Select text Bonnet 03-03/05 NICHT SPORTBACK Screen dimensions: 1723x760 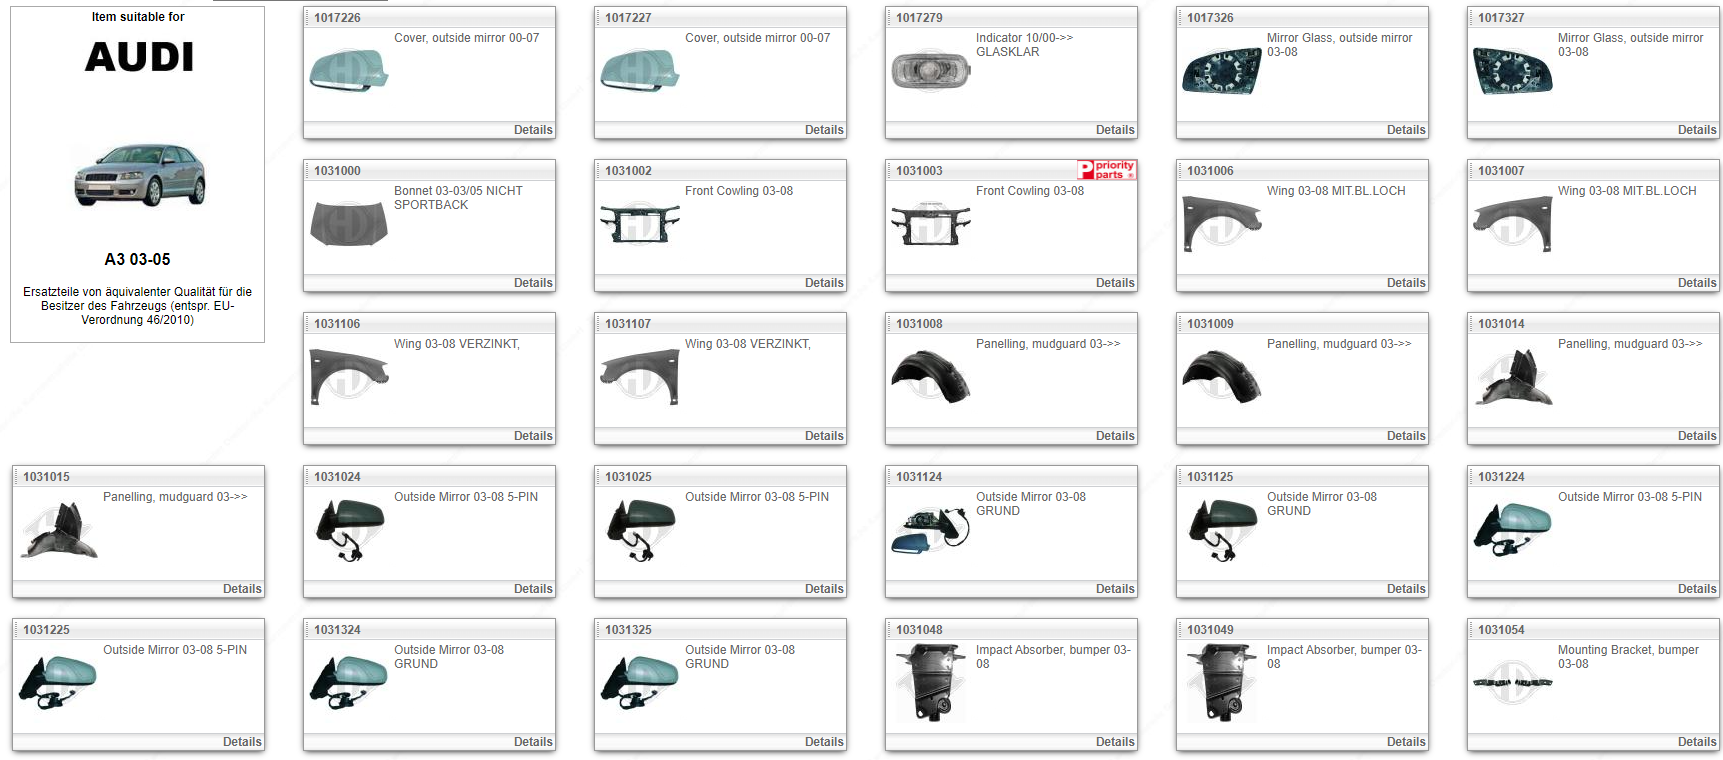458,198
